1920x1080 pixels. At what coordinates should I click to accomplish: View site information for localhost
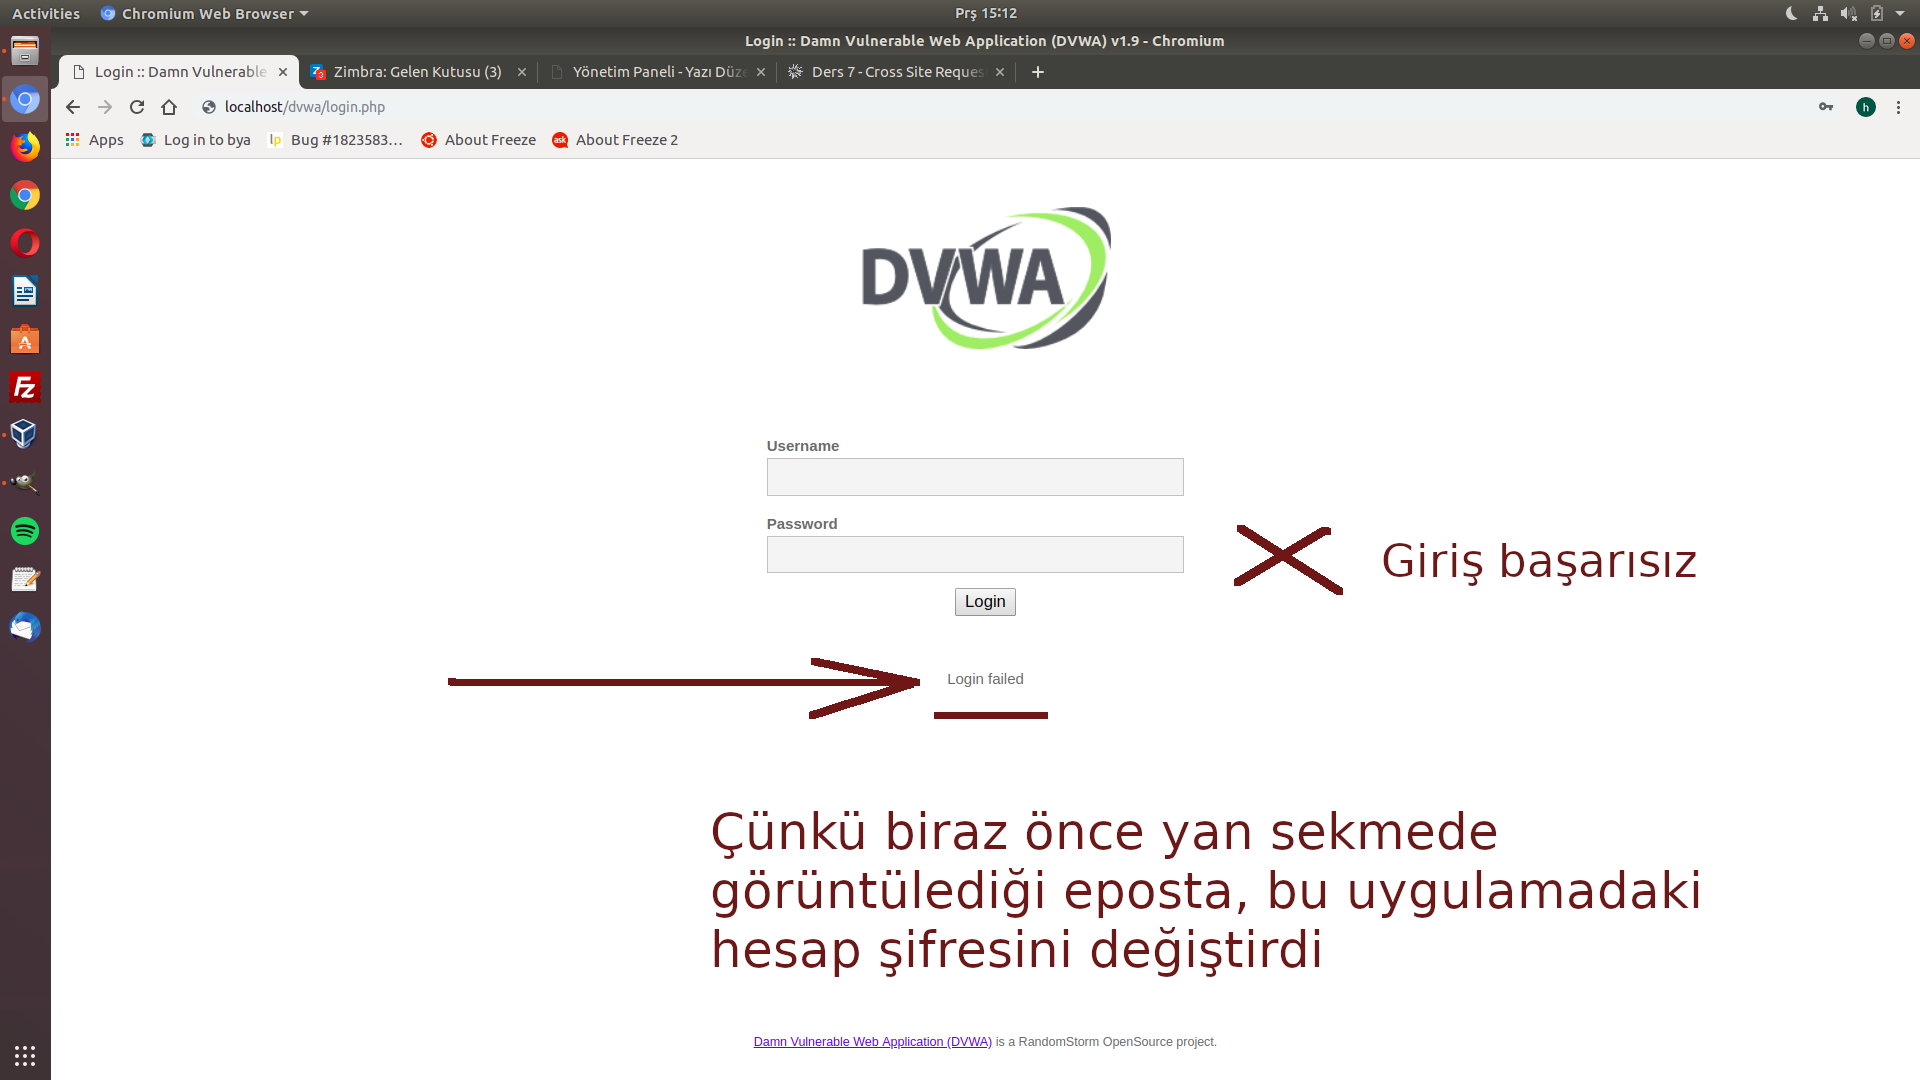point(209,107)
